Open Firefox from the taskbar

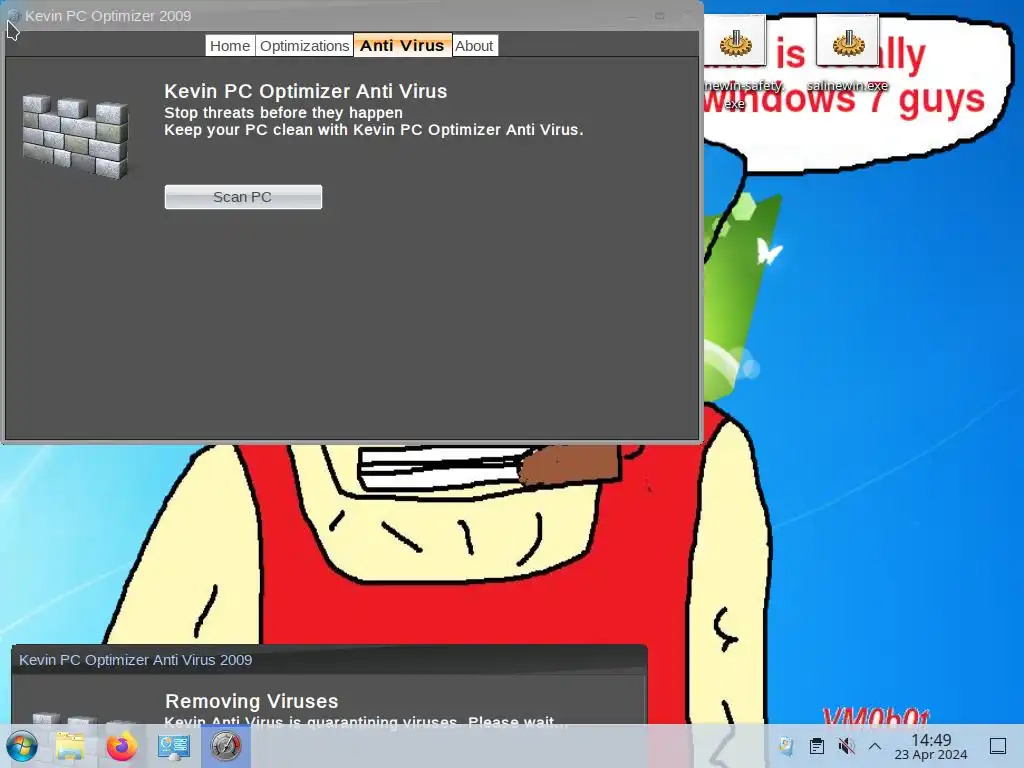(x=121, y=746)
